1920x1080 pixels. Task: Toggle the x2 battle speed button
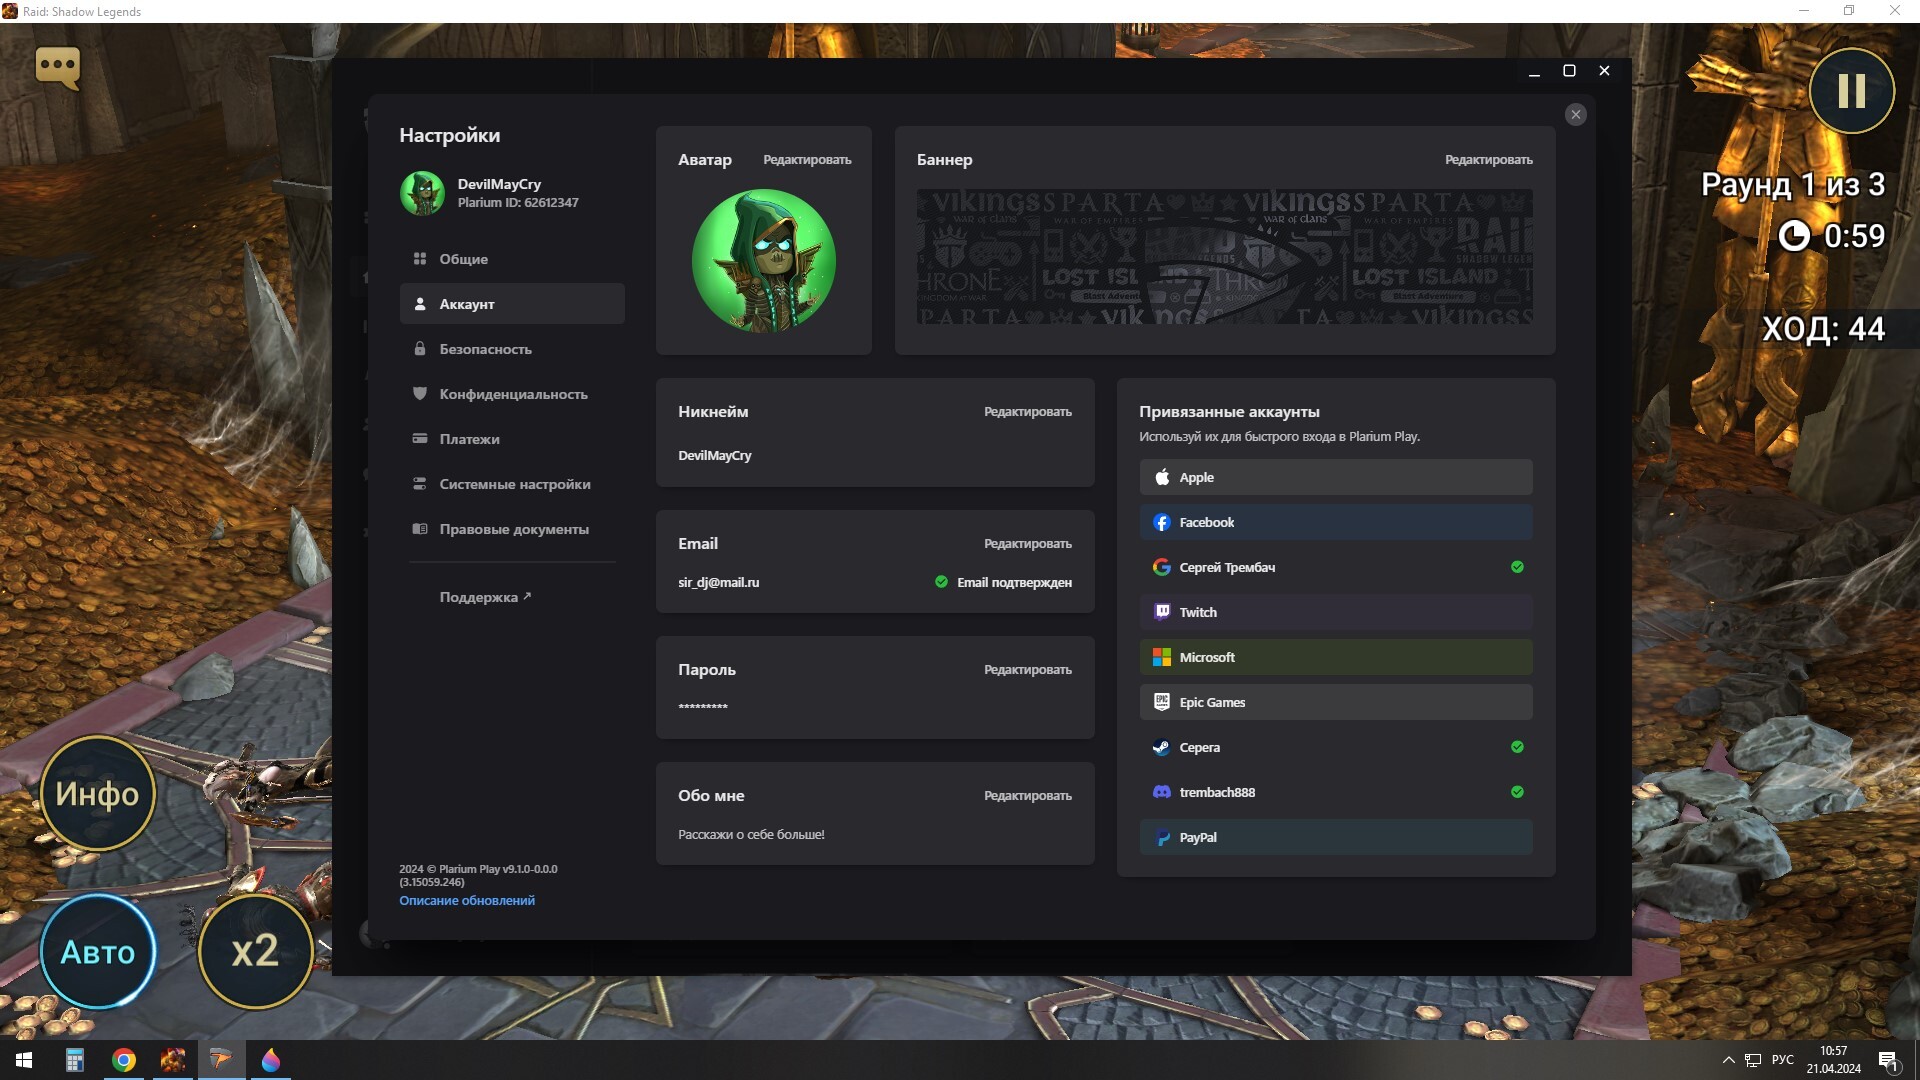(255, 951)
